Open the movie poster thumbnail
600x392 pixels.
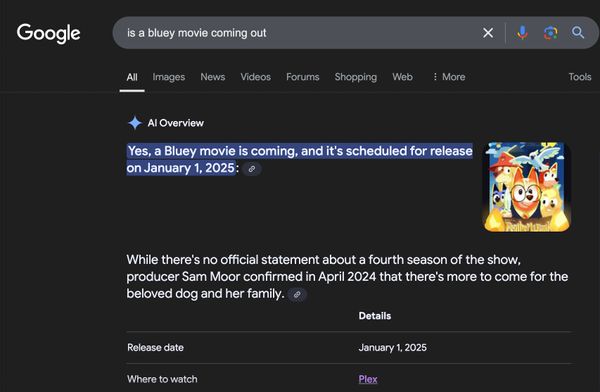(x=527, y=187)
